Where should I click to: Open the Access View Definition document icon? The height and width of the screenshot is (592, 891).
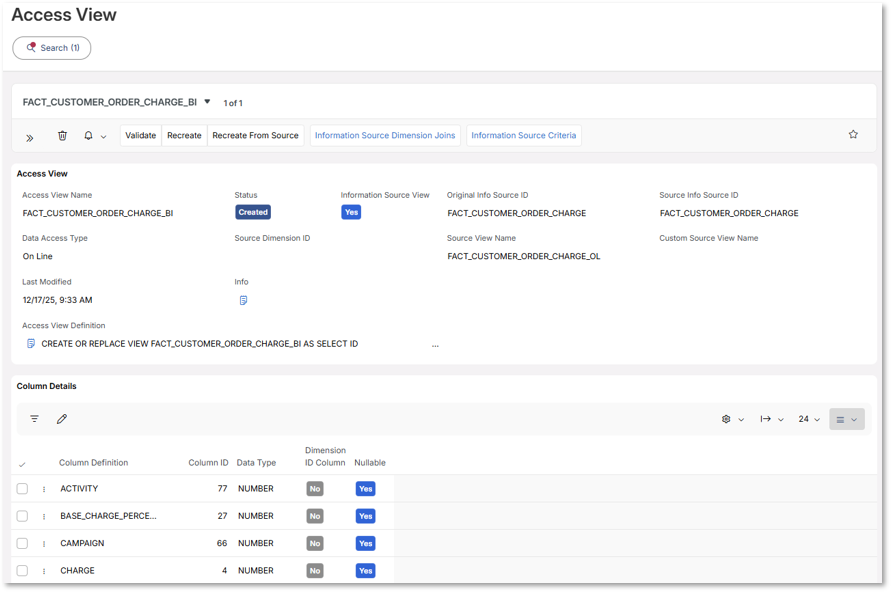[31, 344]
